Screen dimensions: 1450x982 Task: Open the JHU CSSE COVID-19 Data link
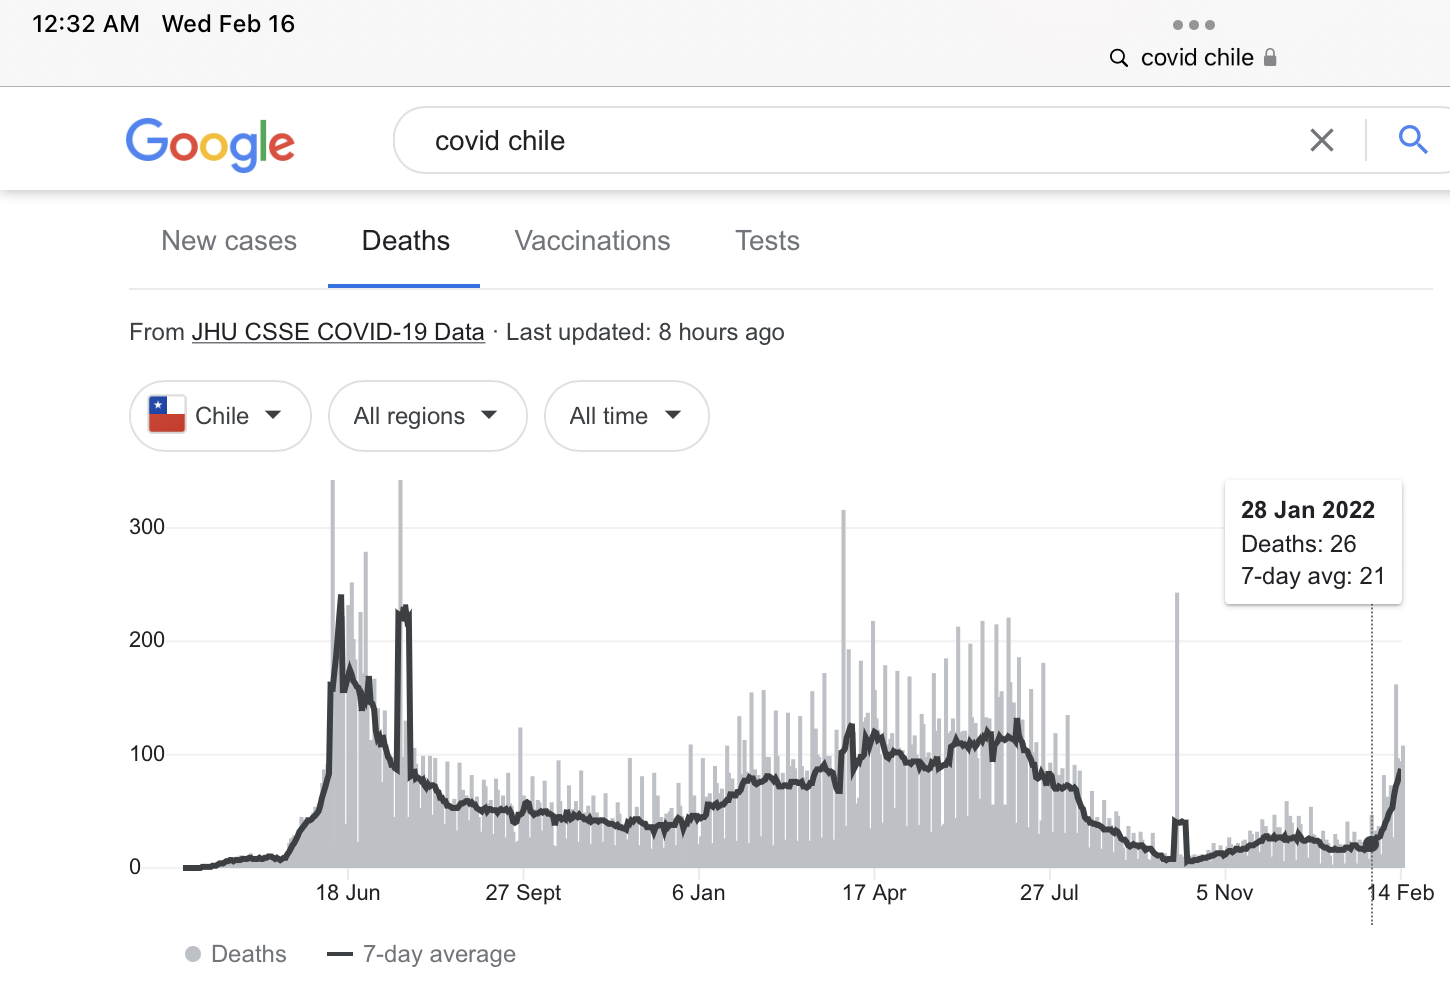point(338,332)
